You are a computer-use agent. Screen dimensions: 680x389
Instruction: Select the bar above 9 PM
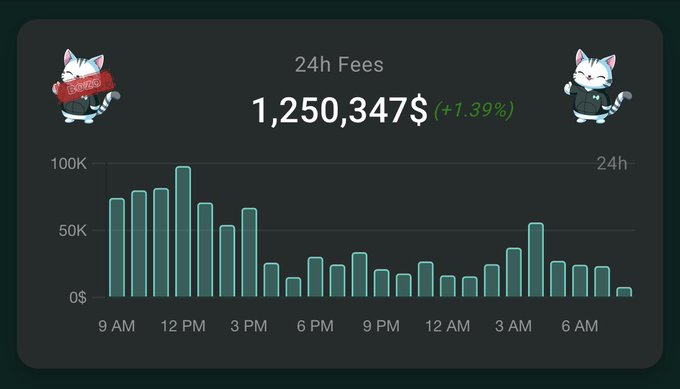[382, 283]
